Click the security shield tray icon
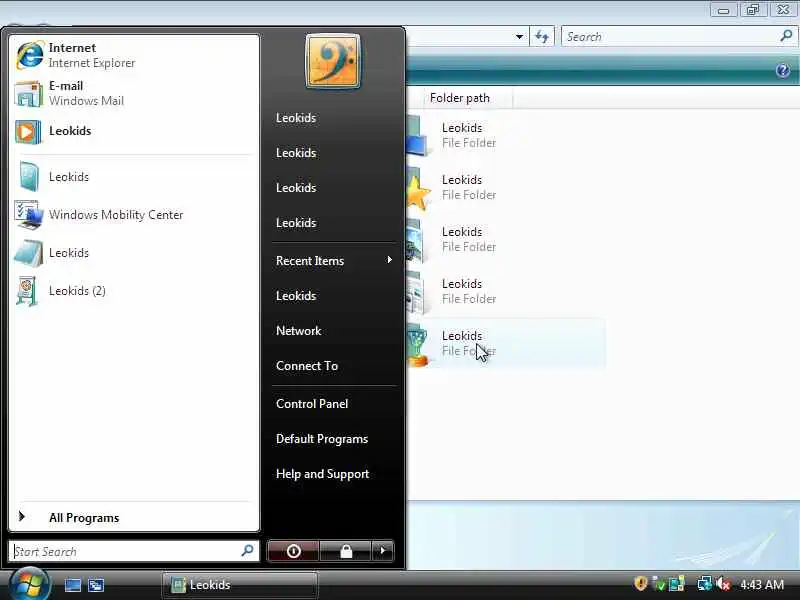Image resolution: width=800 pixels, height=600 pixels. [641, 583]
